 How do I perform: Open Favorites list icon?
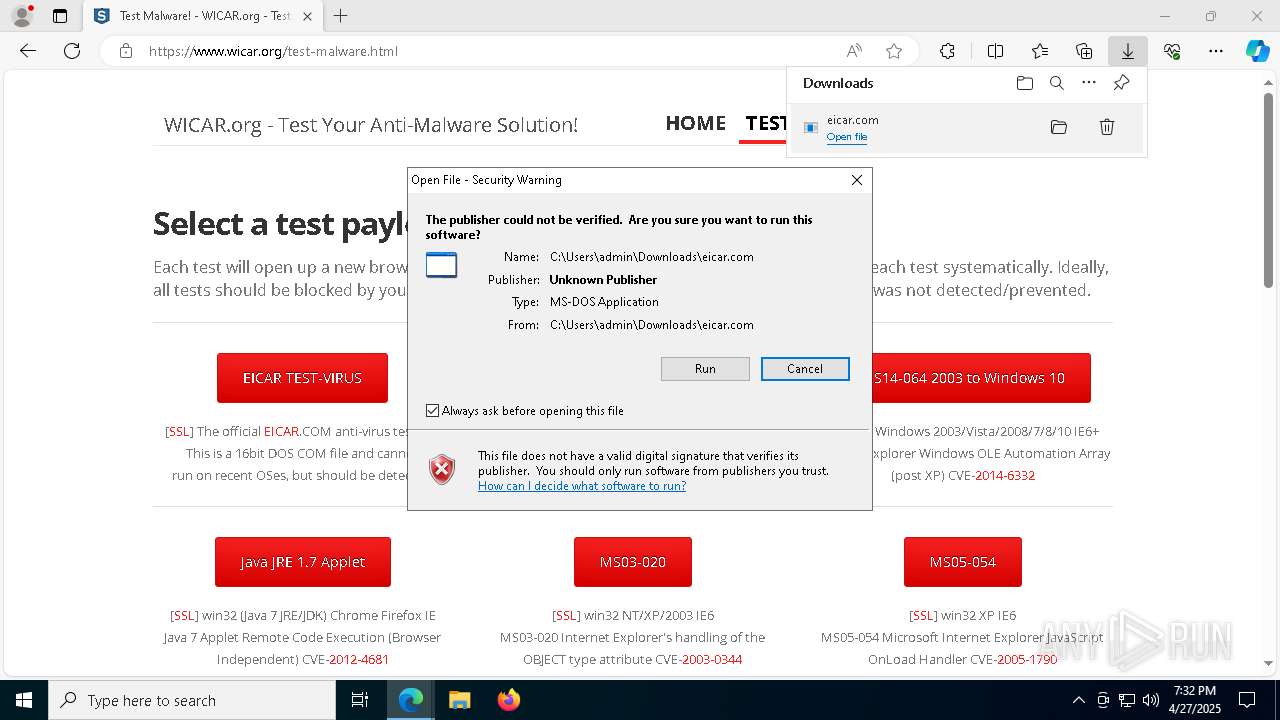point(1040,51)
